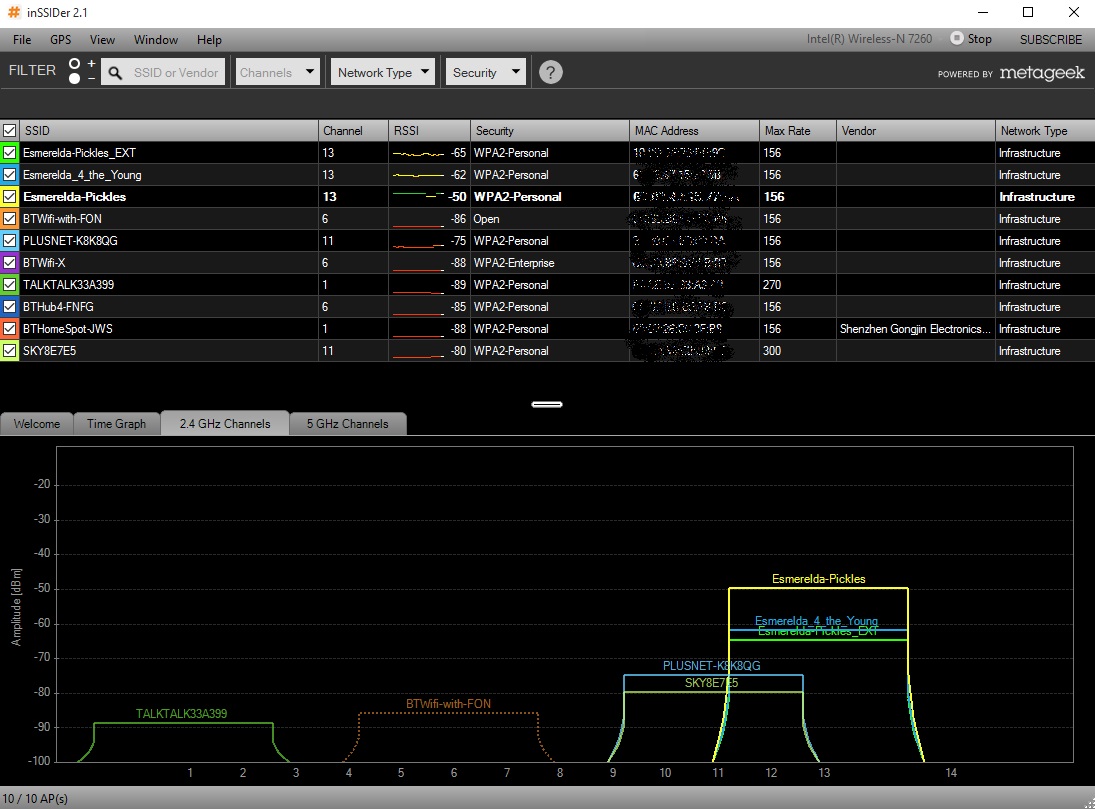Click the search magnifier icon in filter
The height and width of the screenshot is (809, 1095).
tap(115, 73)
